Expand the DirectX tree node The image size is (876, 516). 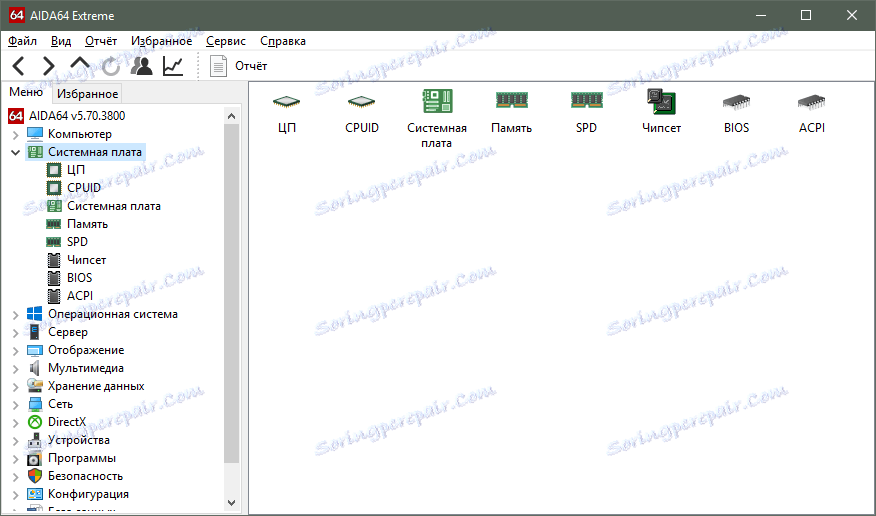point(16,423)
